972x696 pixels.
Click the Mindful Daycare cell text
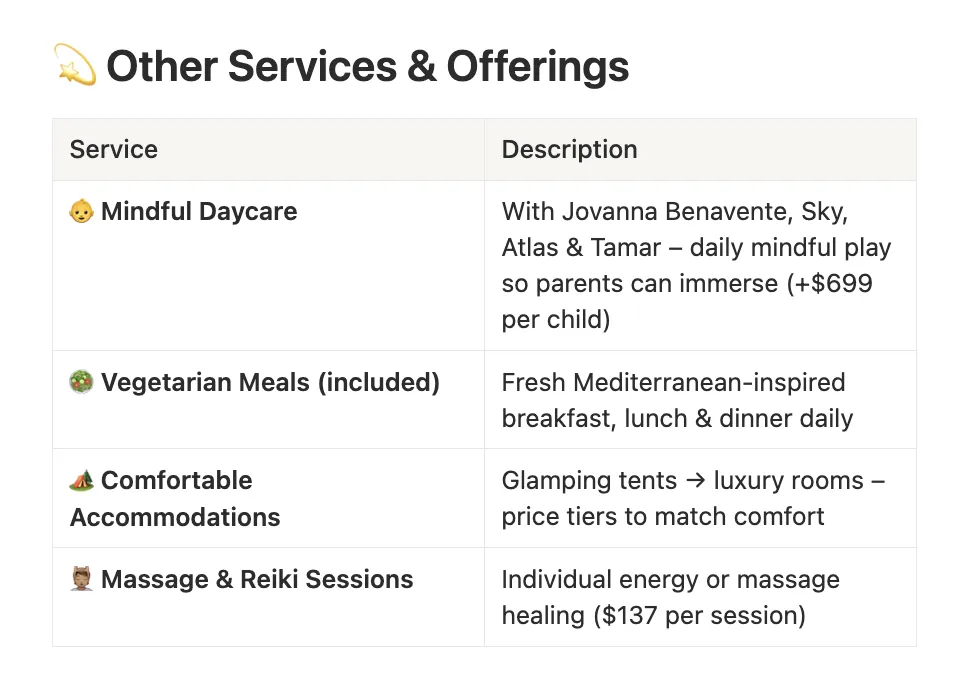[199, 212]
